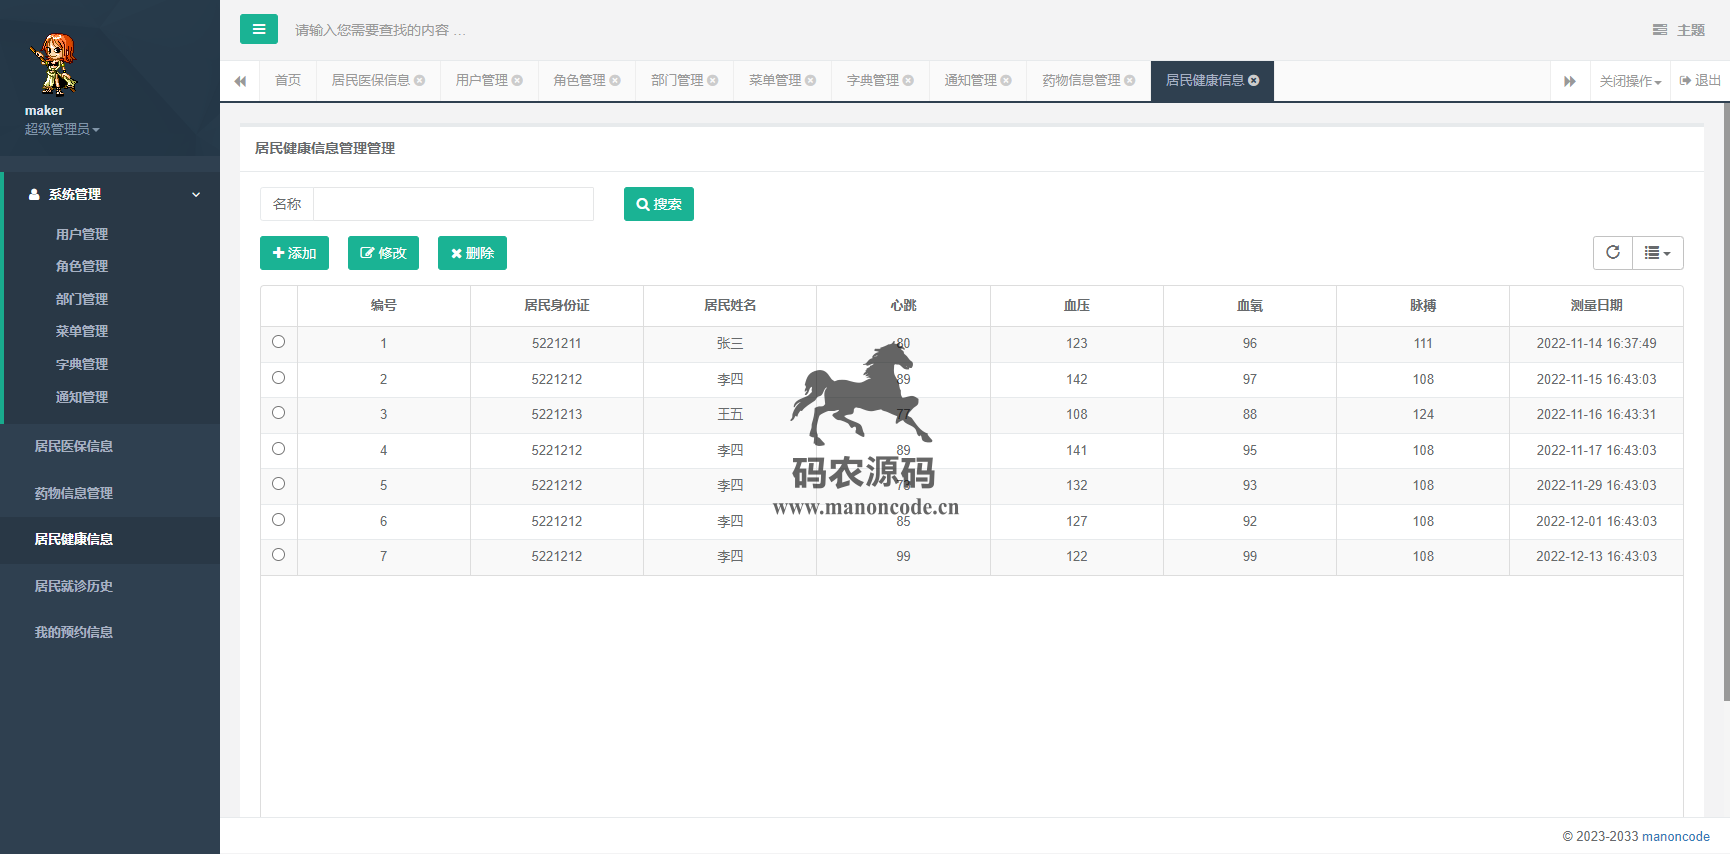
Task: Close the 居民医保信息 tab
Action: tap(420, 81)
